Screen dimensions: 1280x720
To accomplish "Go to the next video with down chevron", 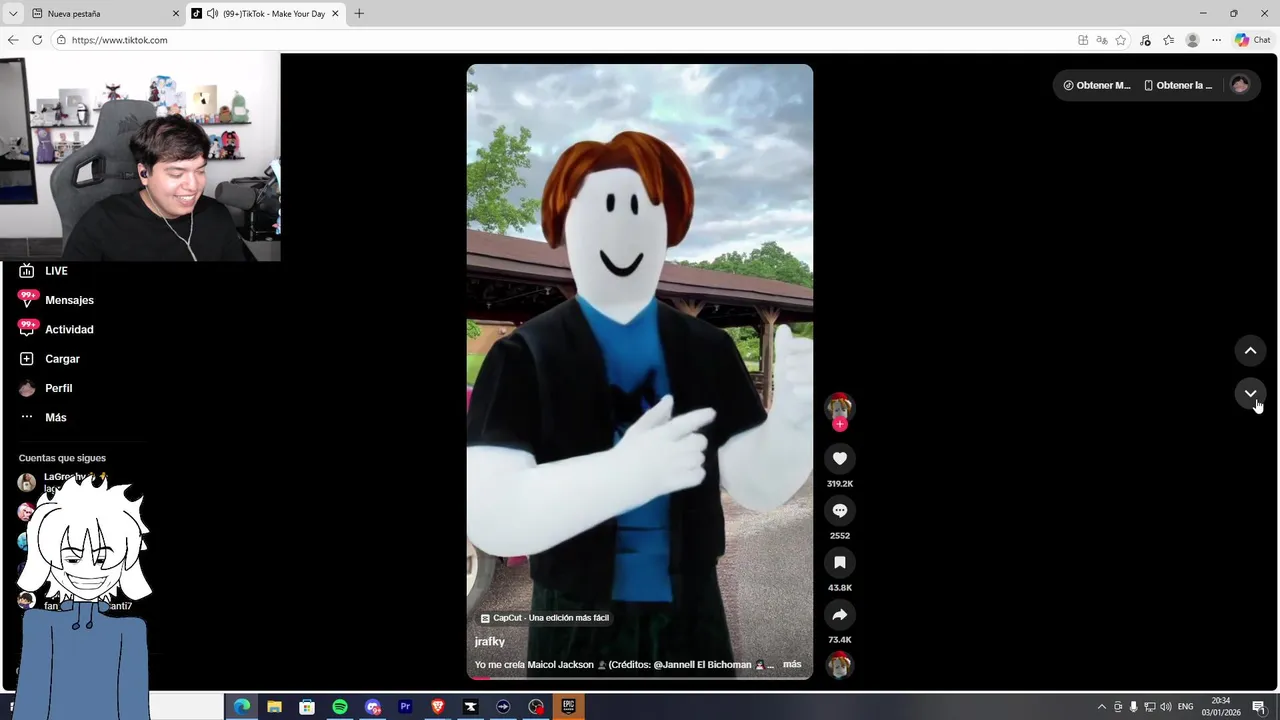I will click(1250, 394).
